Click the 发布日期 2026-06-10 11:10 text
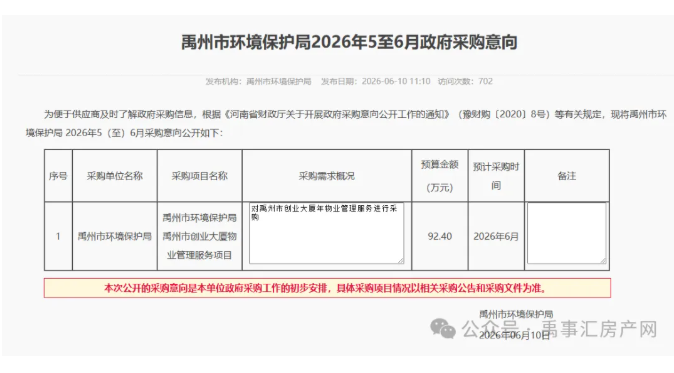Screen dimensions: 674x373 tap(376, 82)
